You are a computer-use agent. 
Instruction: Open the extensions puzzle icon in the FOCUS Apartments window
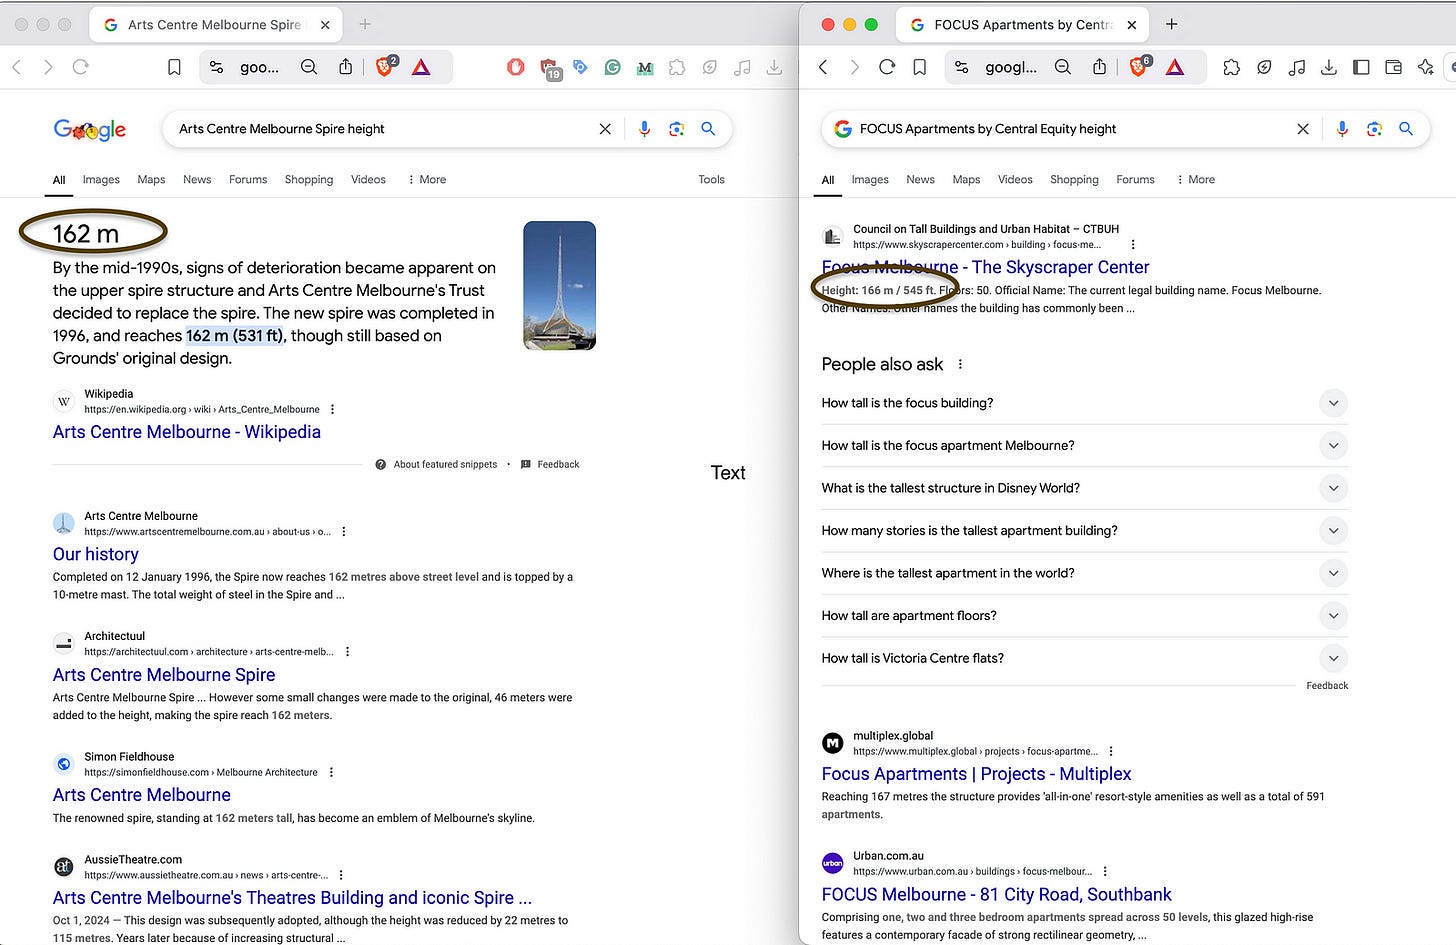point(1232,67)
